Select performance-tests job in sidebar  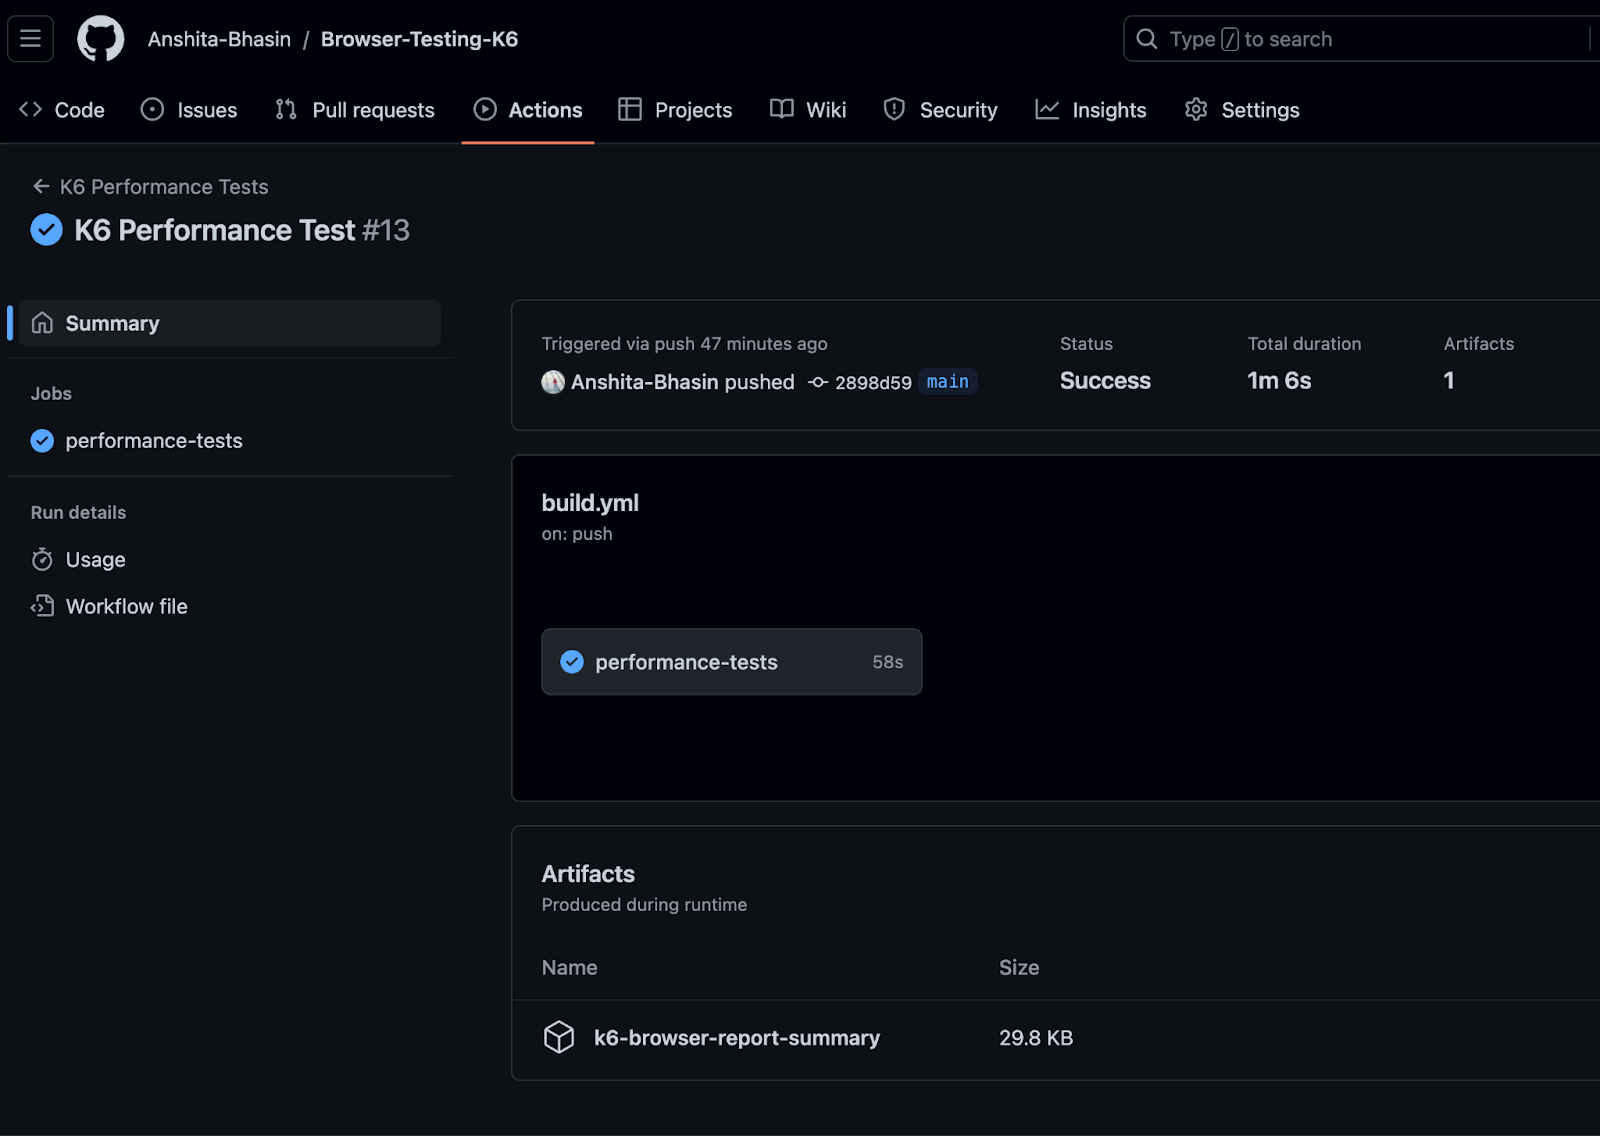click(153, 441)
